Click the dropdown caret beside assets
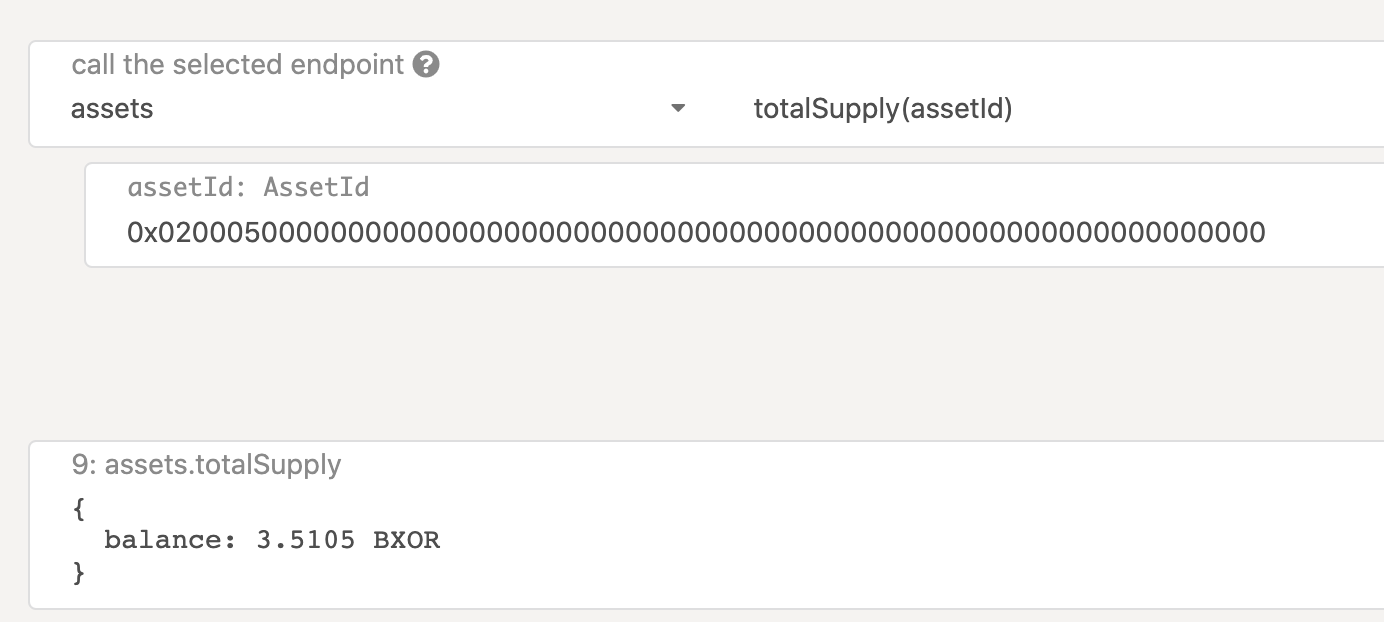1384x622 pixels. pos(678,108)
